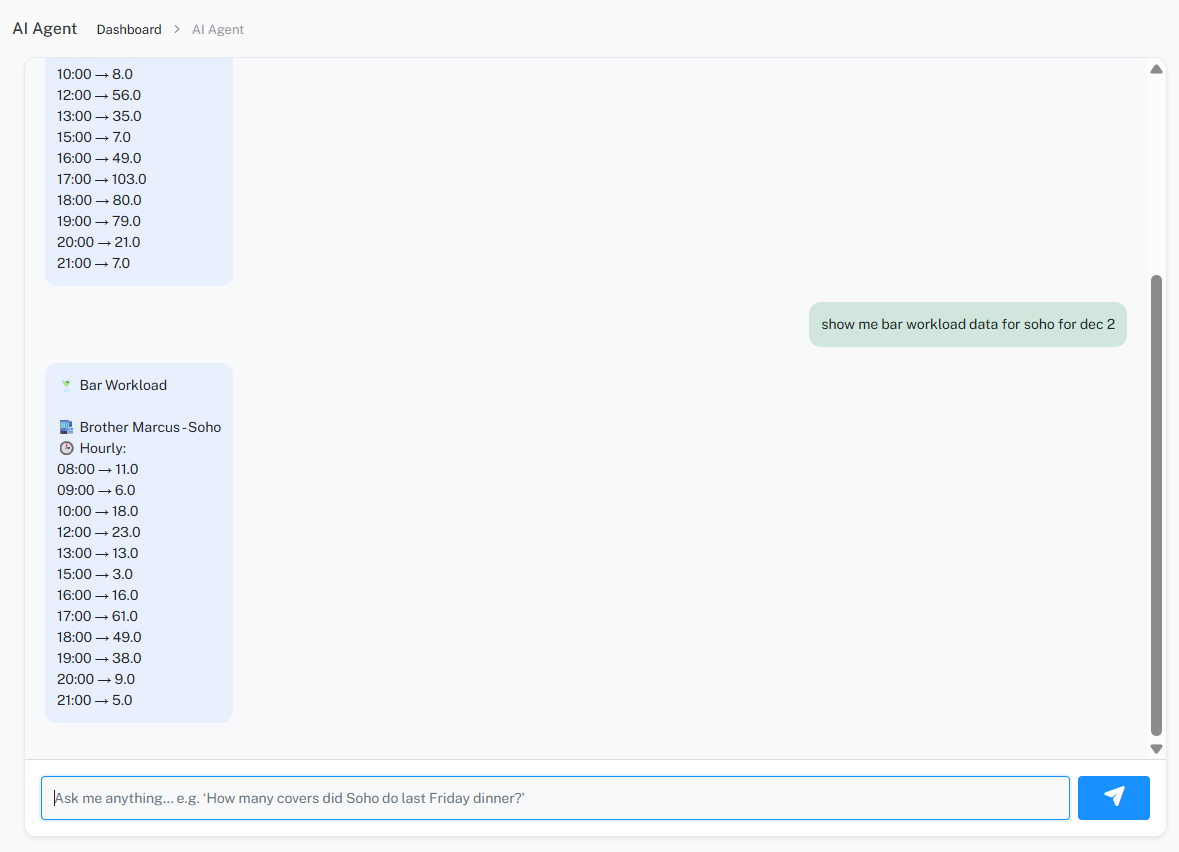This screenshot has height=852, width=1179.
Task: Click the 12:00 → 56.0 row
Action: pyautogui.click(x=99, y=96)
